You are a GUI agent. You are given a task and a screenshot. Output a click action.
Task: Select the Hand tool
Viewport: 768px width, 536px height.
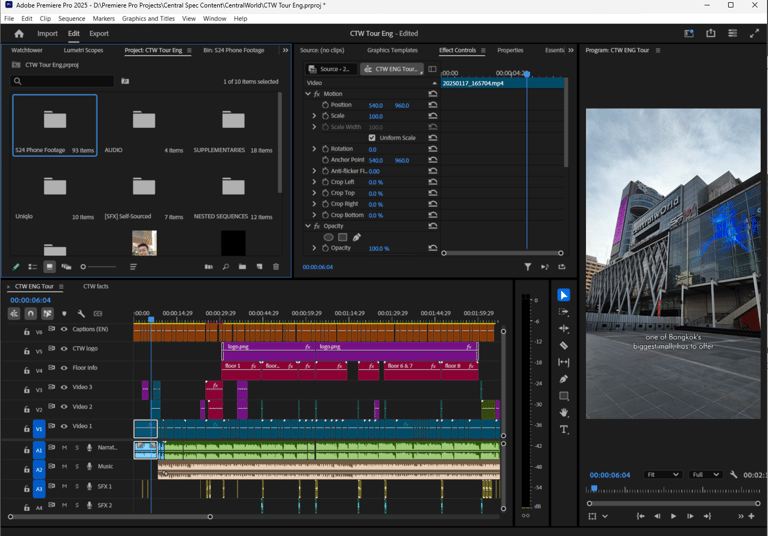[564, 412]
